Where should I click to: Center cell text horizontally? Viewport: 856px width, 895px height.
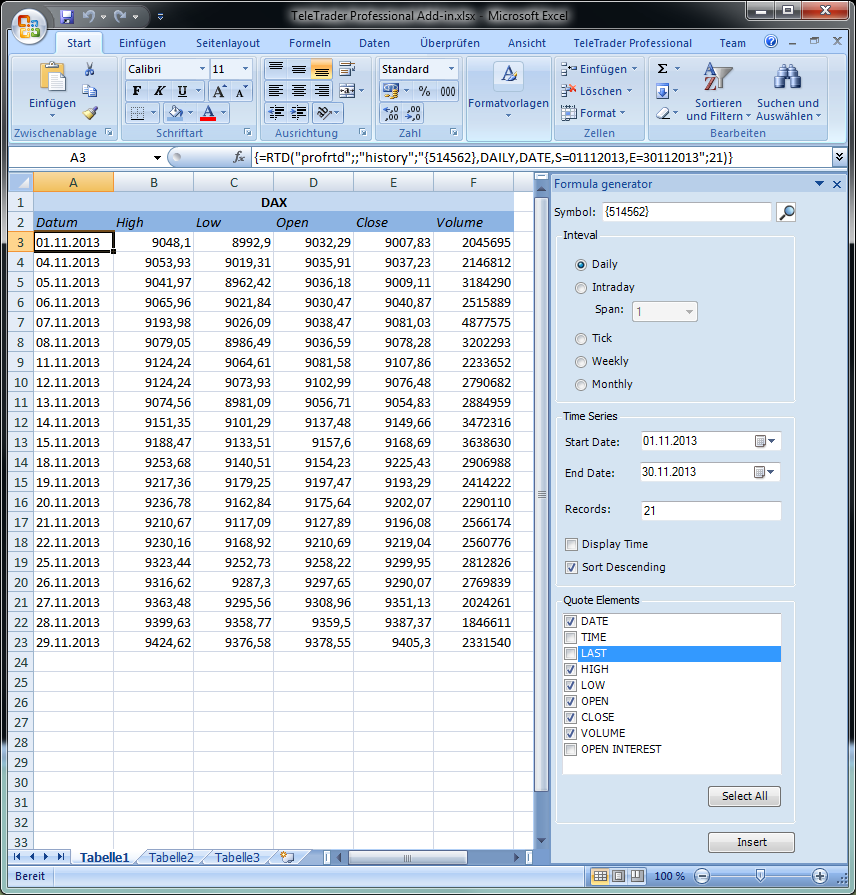(x=298, y=91)
